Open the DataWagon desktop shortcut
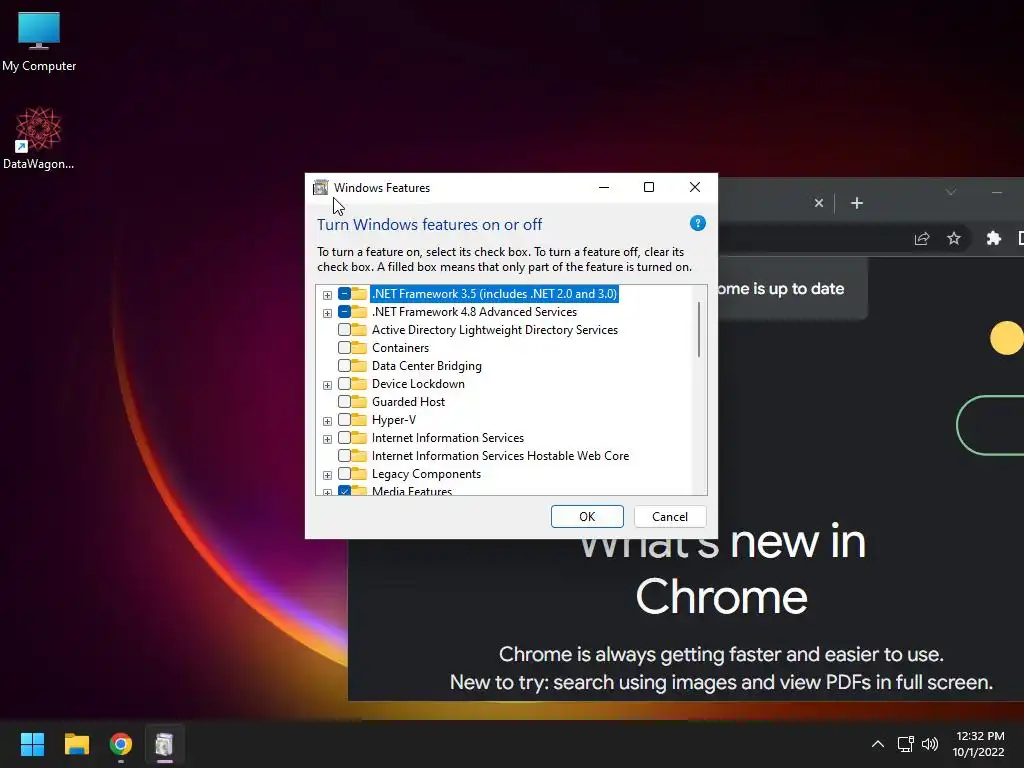 click(39, 138)
